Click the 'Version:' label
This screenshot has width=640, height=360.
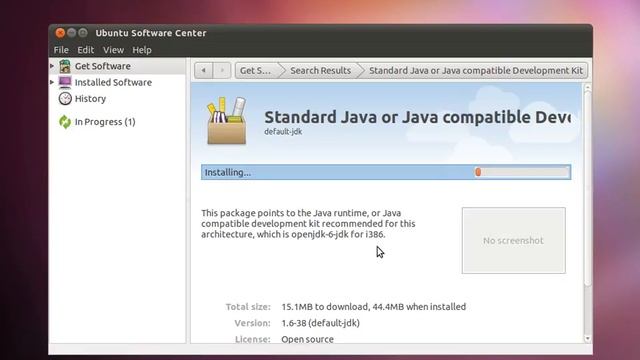(252, 323)
